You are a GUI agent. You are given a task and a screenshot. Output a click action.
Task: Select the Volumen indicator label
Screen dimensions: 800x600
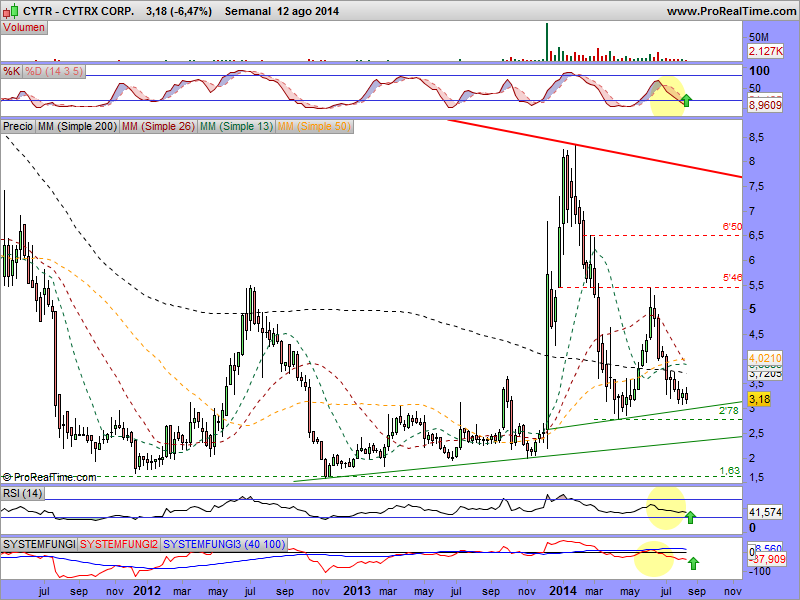(x=24, y=28)
